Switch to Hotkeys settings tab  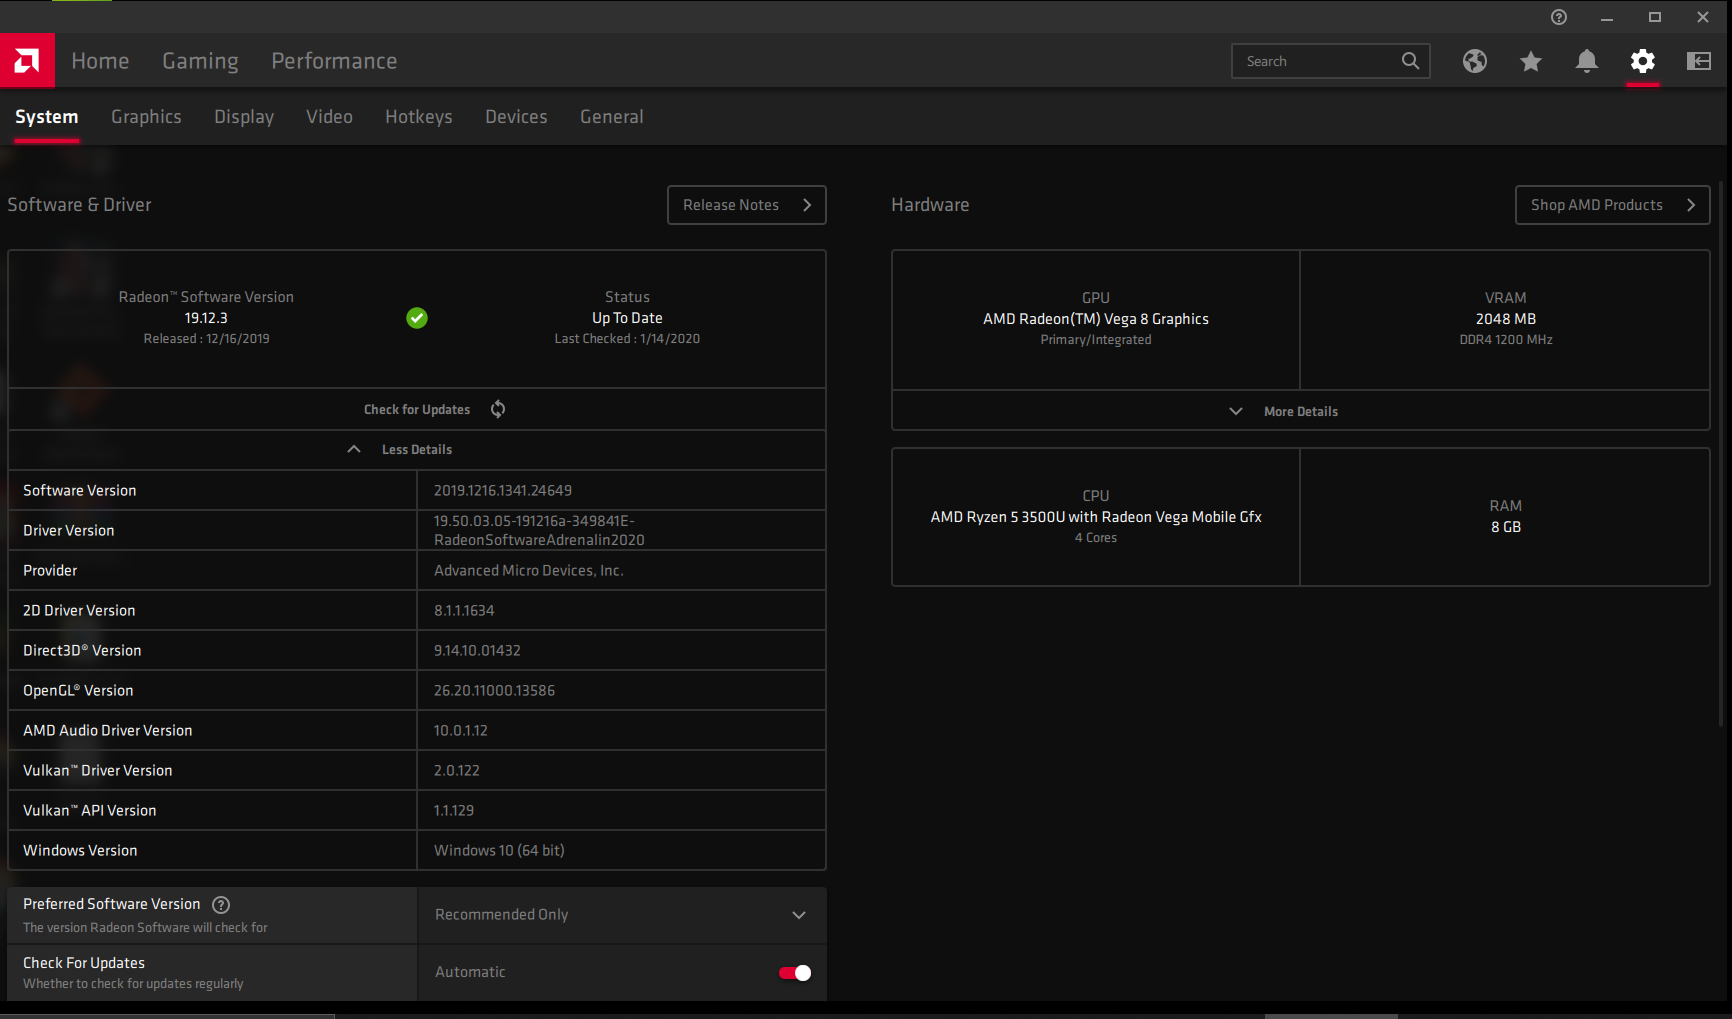[x=419, y=117]
